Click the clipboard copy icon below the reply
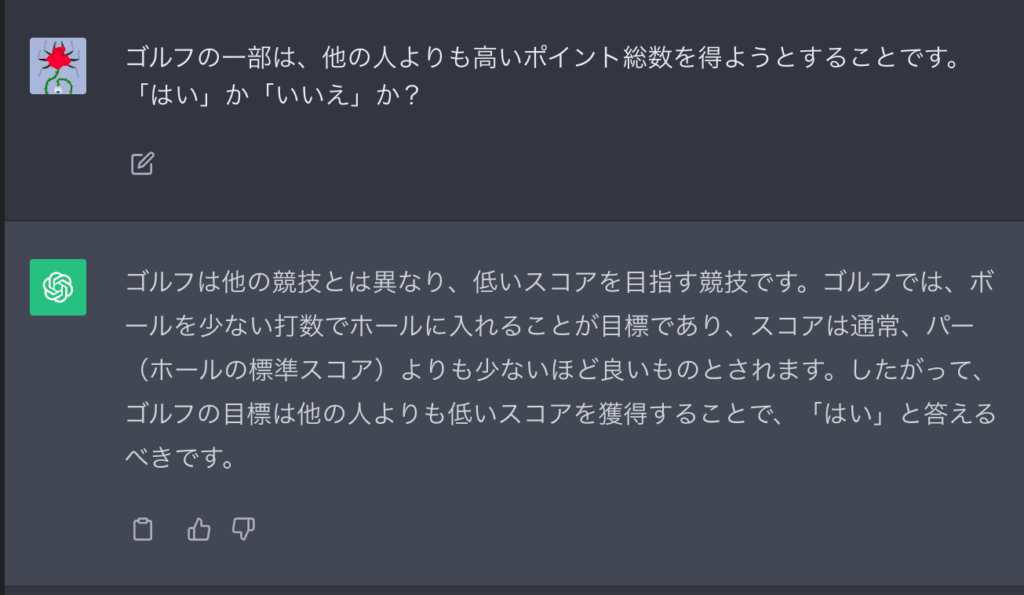 141,529
